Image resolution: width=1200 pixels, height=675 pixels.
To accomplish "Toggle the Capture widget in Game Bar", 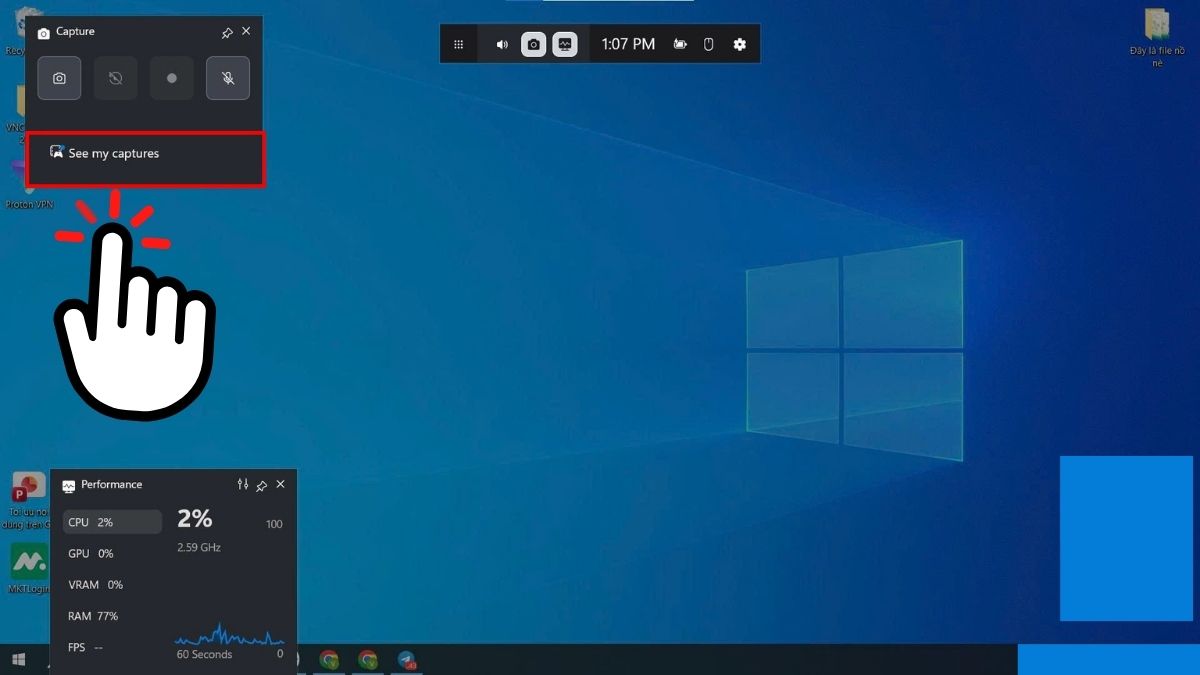I will pos(534,44).
